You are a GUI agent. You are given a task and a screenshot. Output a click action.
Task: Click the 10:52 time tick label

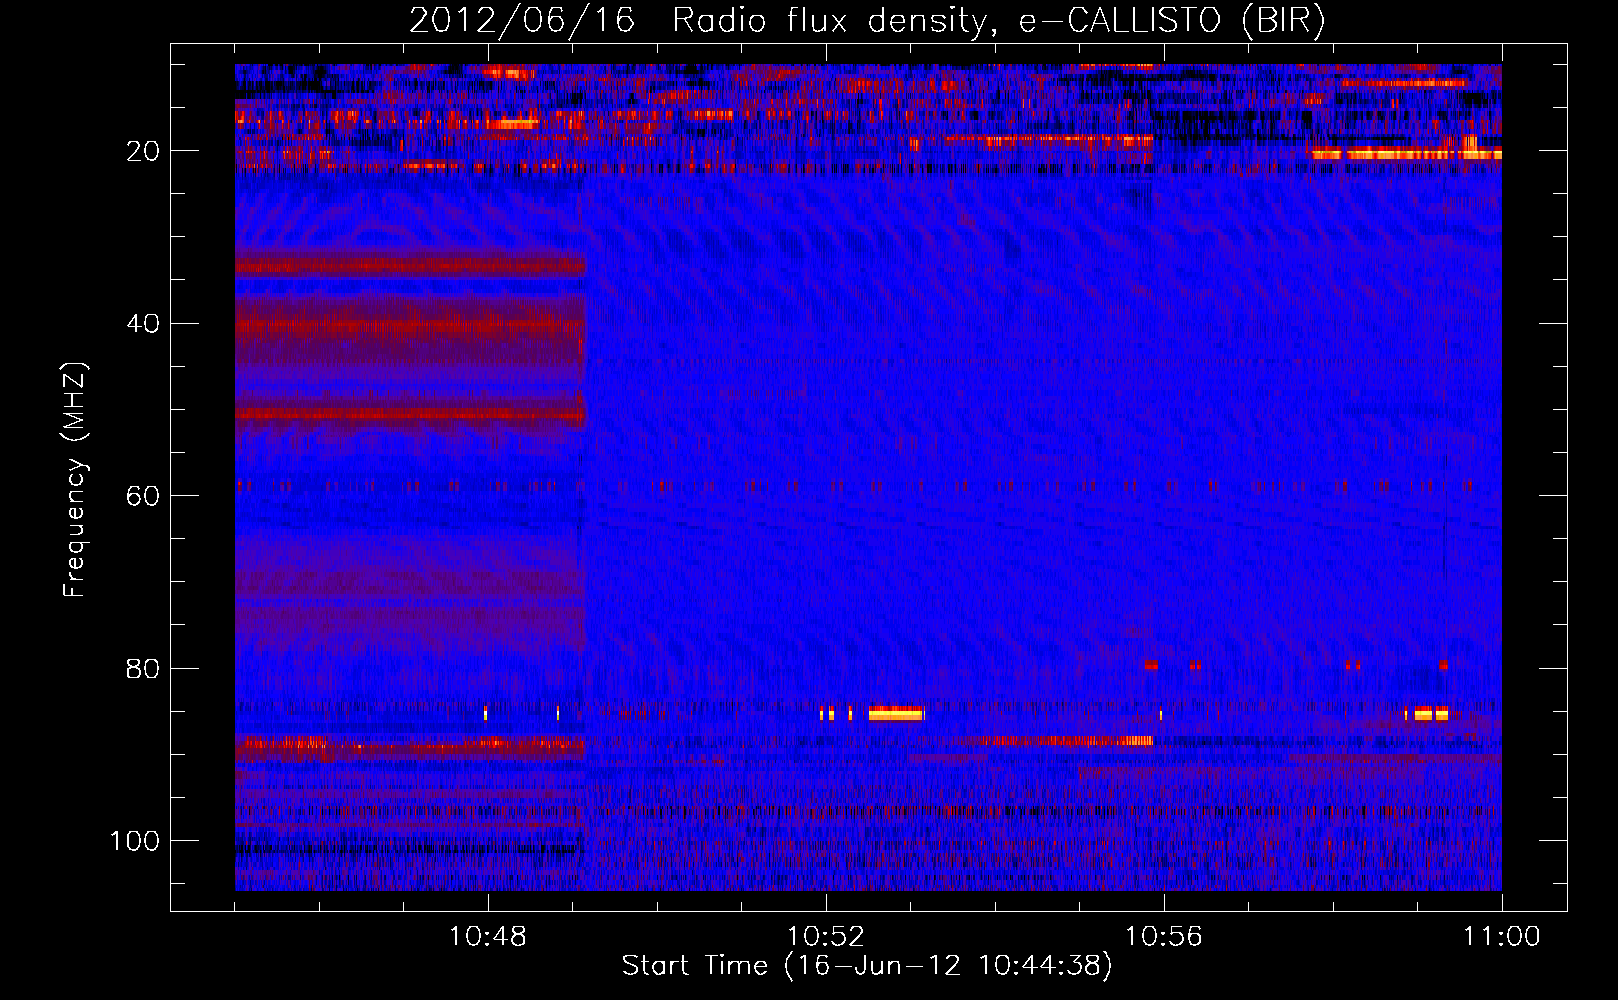click(826, 937)
